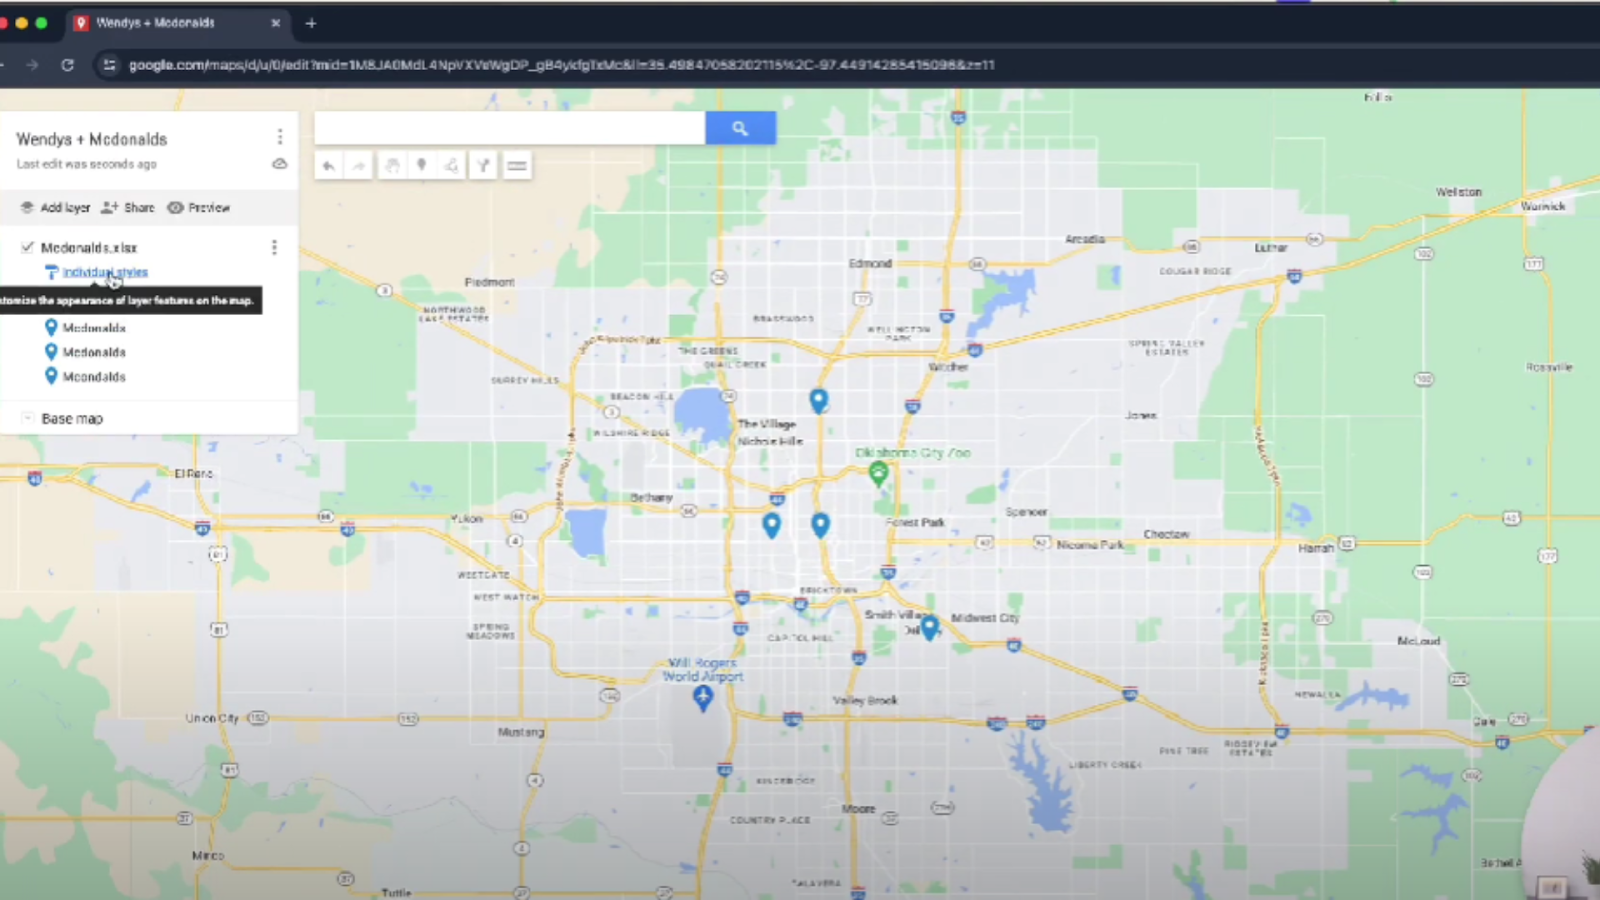Click the Redo arrow in map toolbar

pyautogui.click(x=358, y=166)
